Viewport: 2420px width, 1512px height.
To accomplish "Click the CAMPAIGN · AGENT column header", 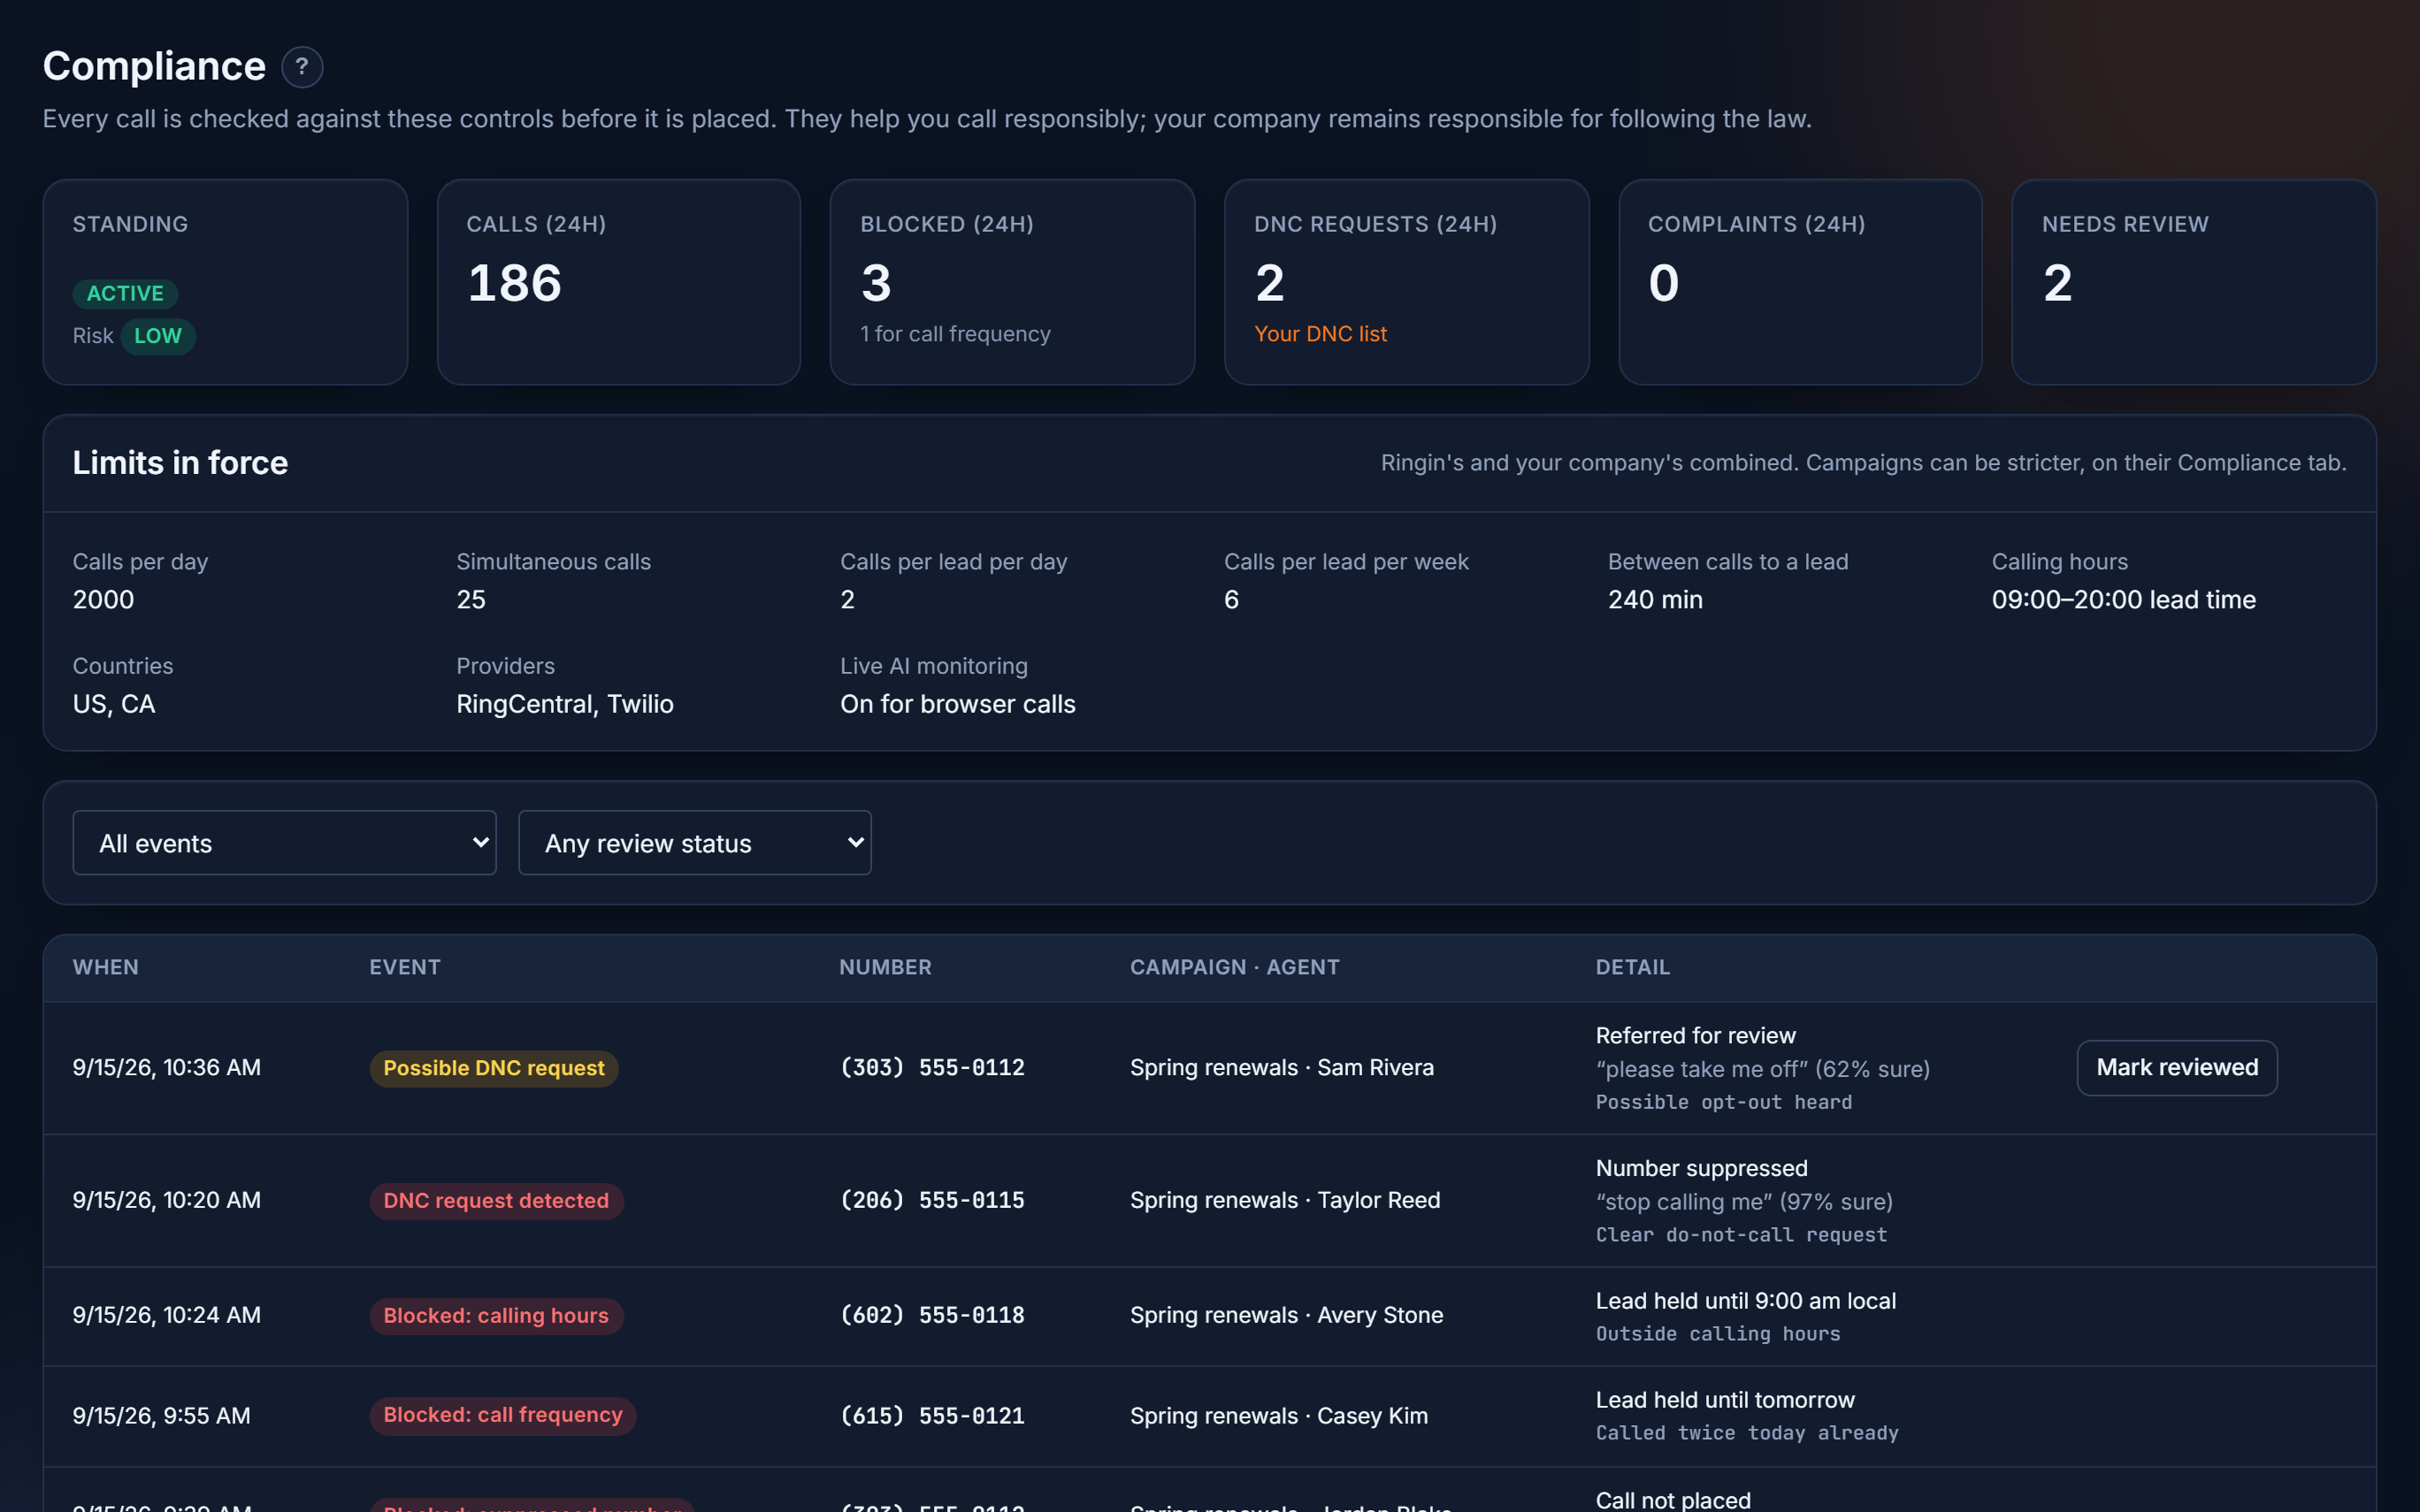I will coord(1235,967).
